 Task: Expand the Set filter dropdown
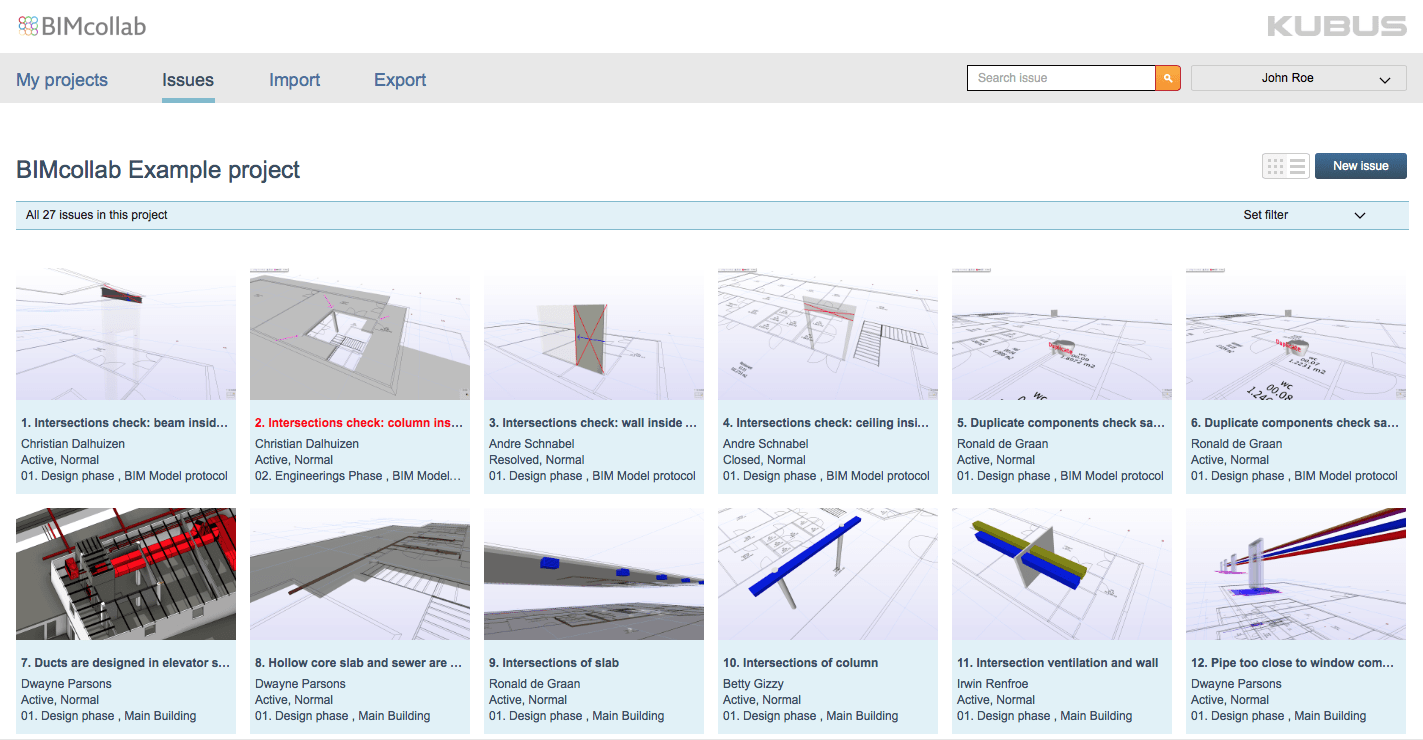(1304, 215)
